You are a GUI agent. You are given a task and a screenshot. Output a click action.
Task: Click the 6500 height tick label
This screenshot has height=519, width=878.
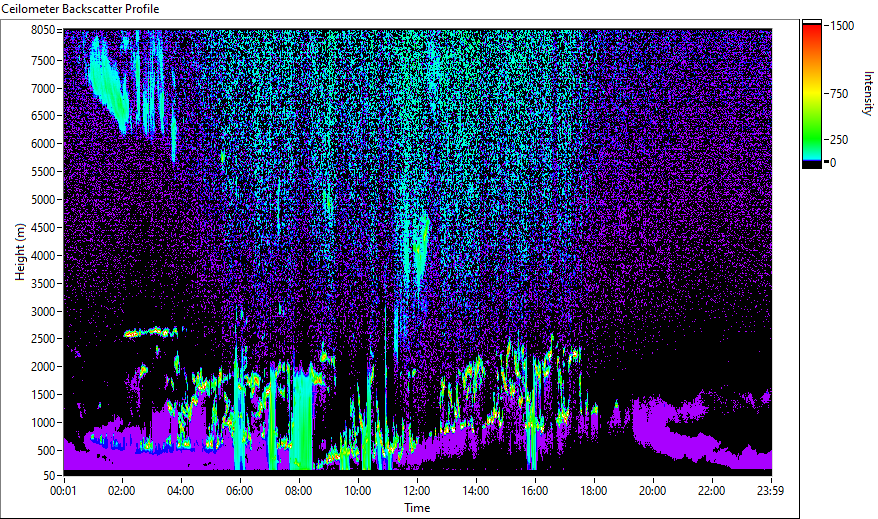(x=43, y=116)
